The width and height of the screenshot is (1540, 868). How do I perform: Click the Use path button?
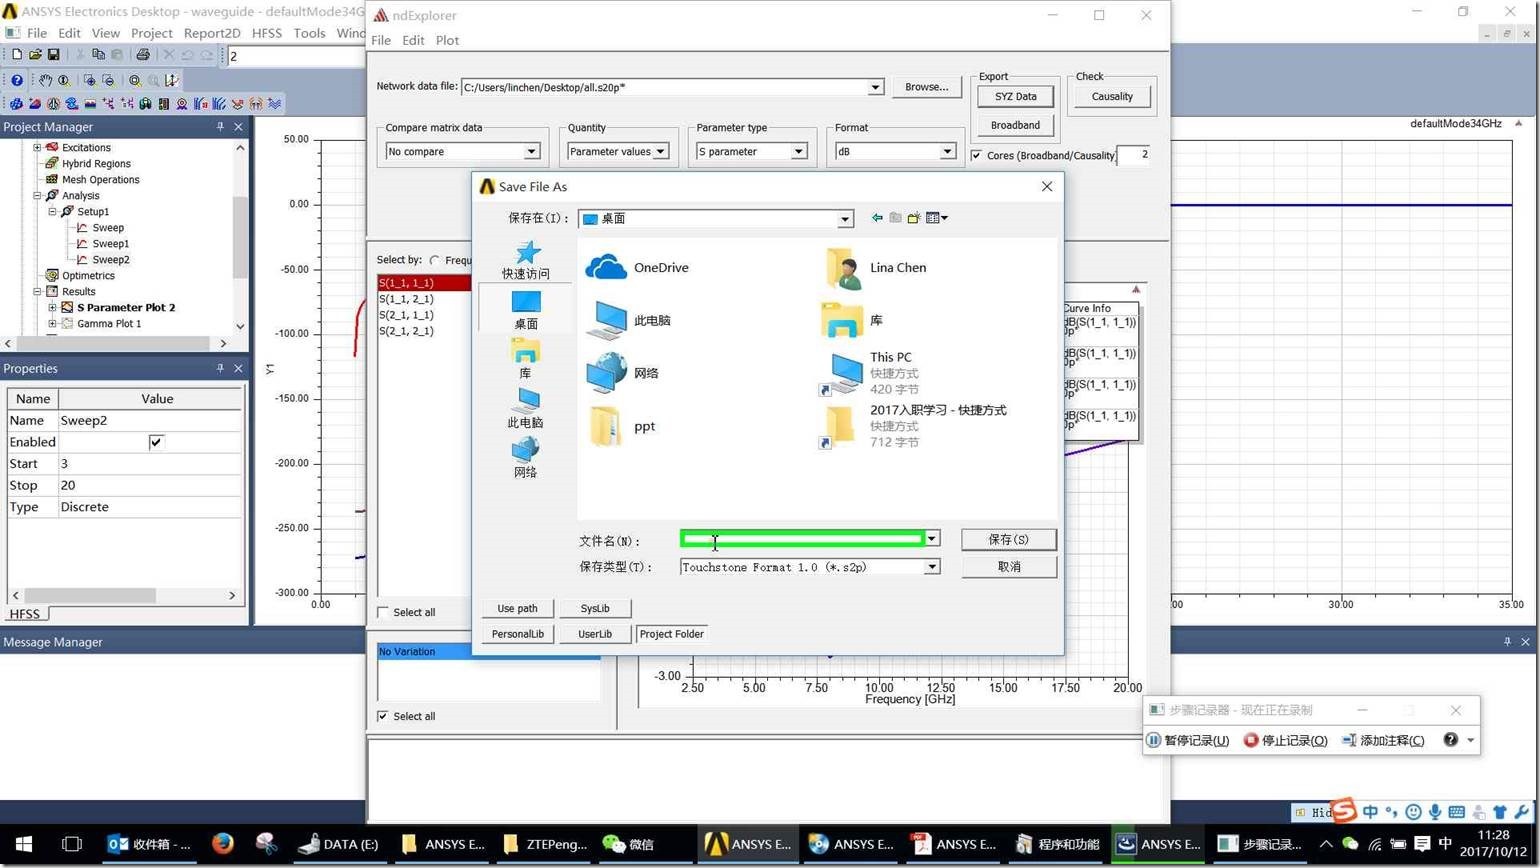(517, 608)
